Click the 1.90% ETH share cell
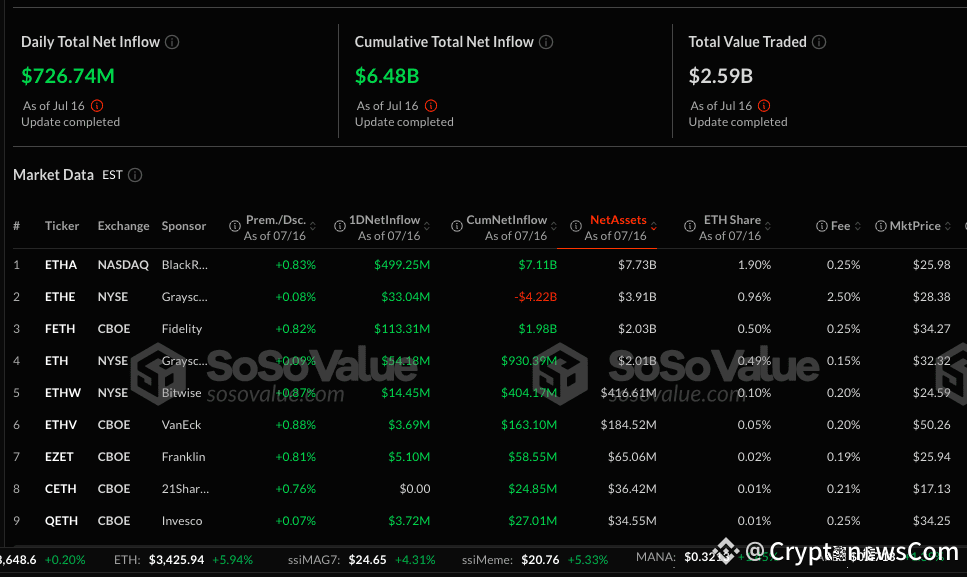967x577 pixels. 754,265
